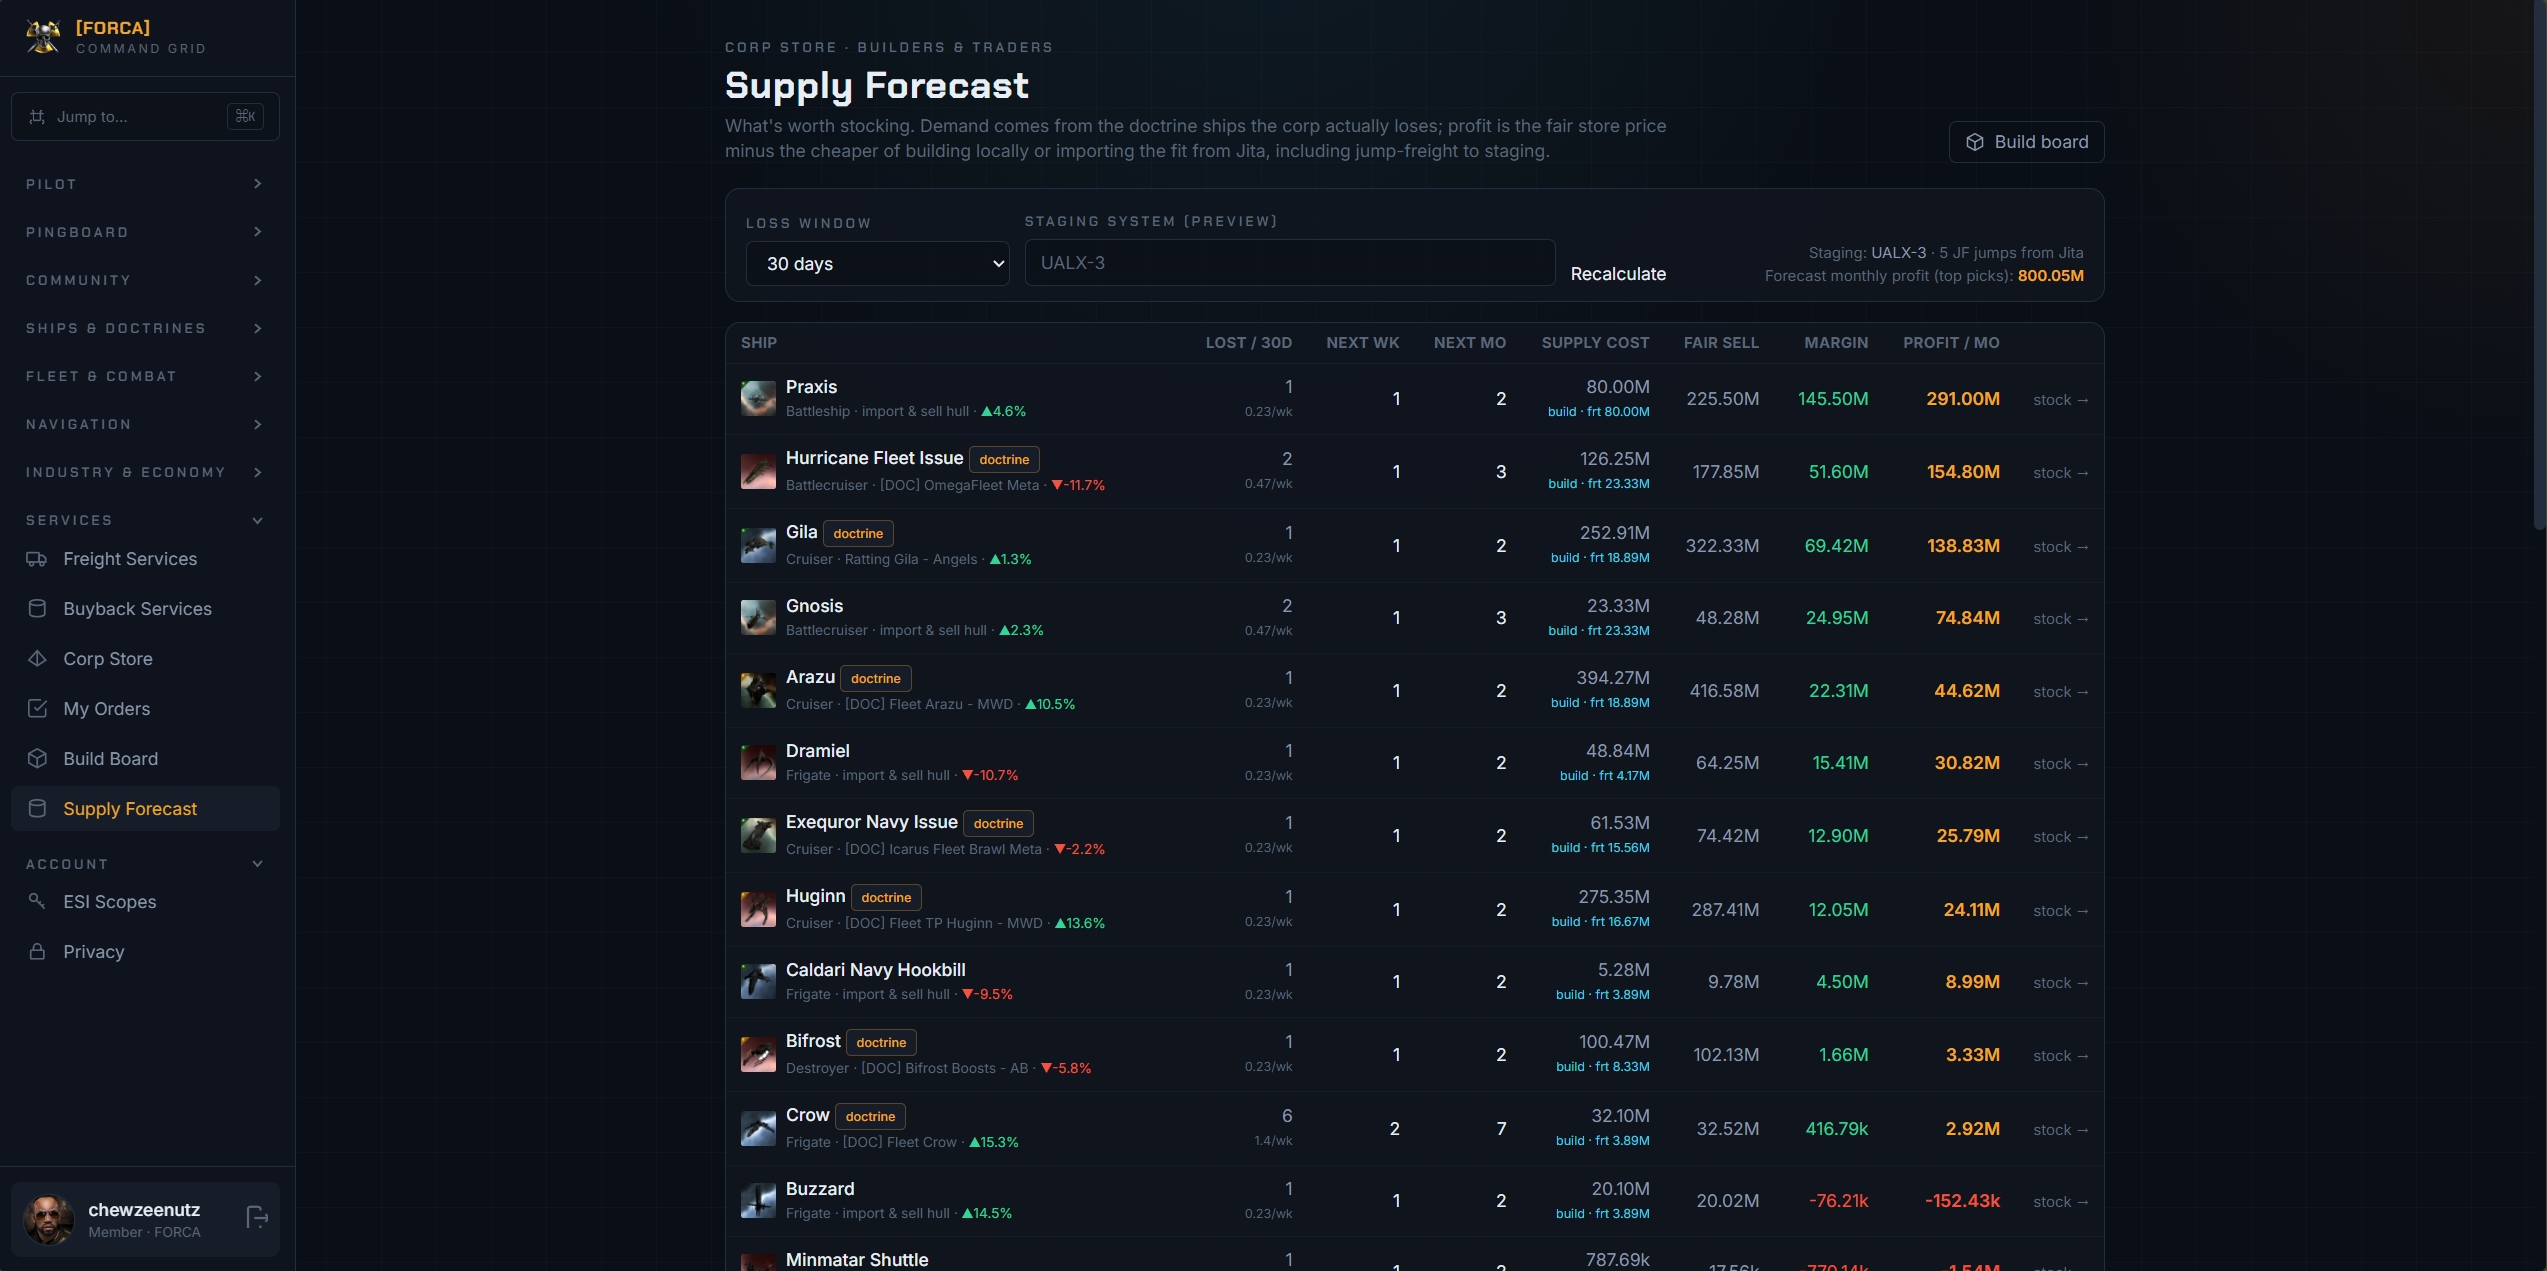The height and width of the screenshot is (1271, 2547).
Task: Expand the Fleet & Combat section
Action: (x=145, y=376)
